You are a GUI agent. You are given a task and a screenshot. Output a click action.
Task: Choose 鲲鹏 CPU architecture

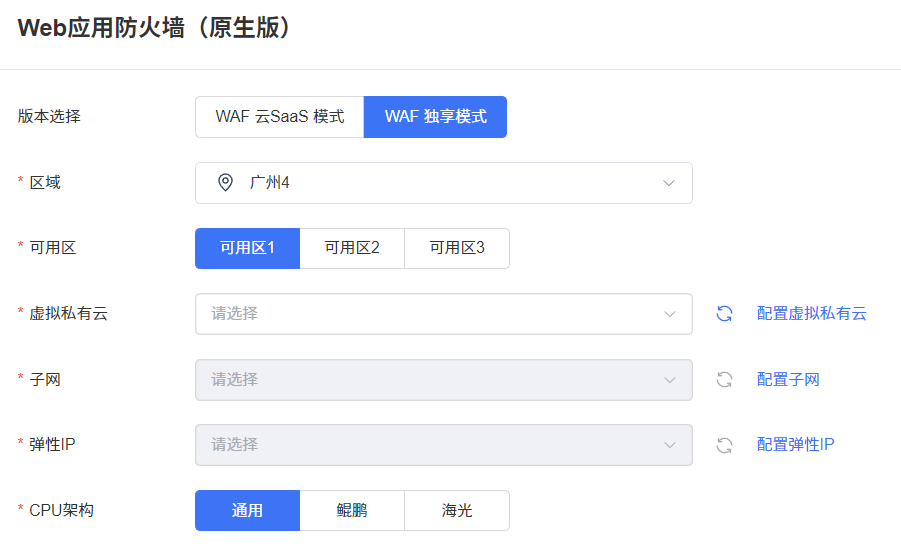point(352,510)
